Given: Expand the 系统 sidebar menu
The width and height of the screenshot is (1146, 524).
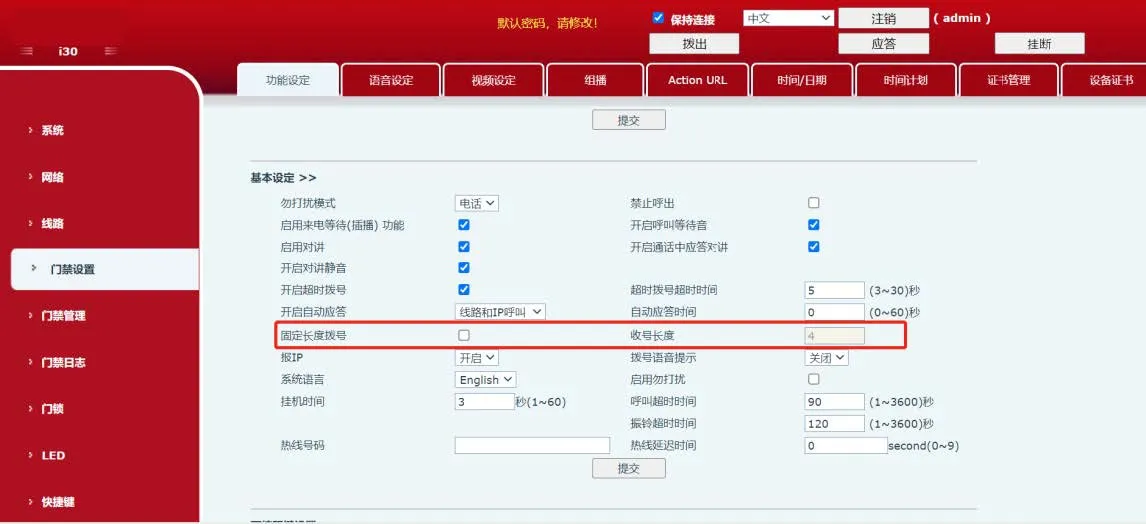Looking at the screenshot, I should (x=52, y=130).
